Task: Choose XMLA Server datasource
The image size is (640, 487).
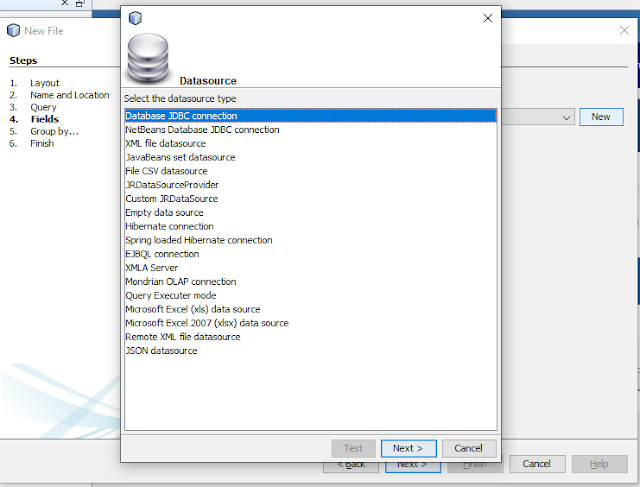Action: point(311,268)
